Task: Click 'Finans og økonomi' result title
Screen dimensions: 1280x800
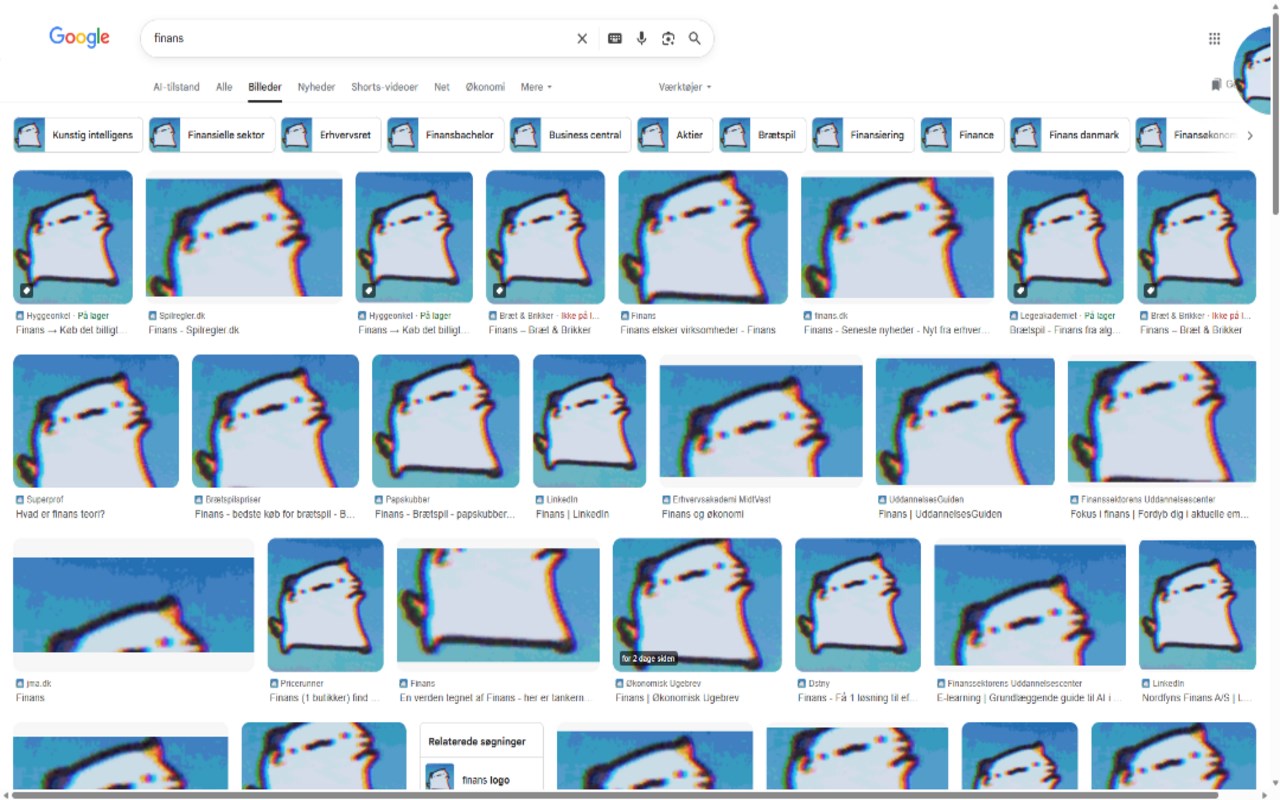Action: point(703,514)
